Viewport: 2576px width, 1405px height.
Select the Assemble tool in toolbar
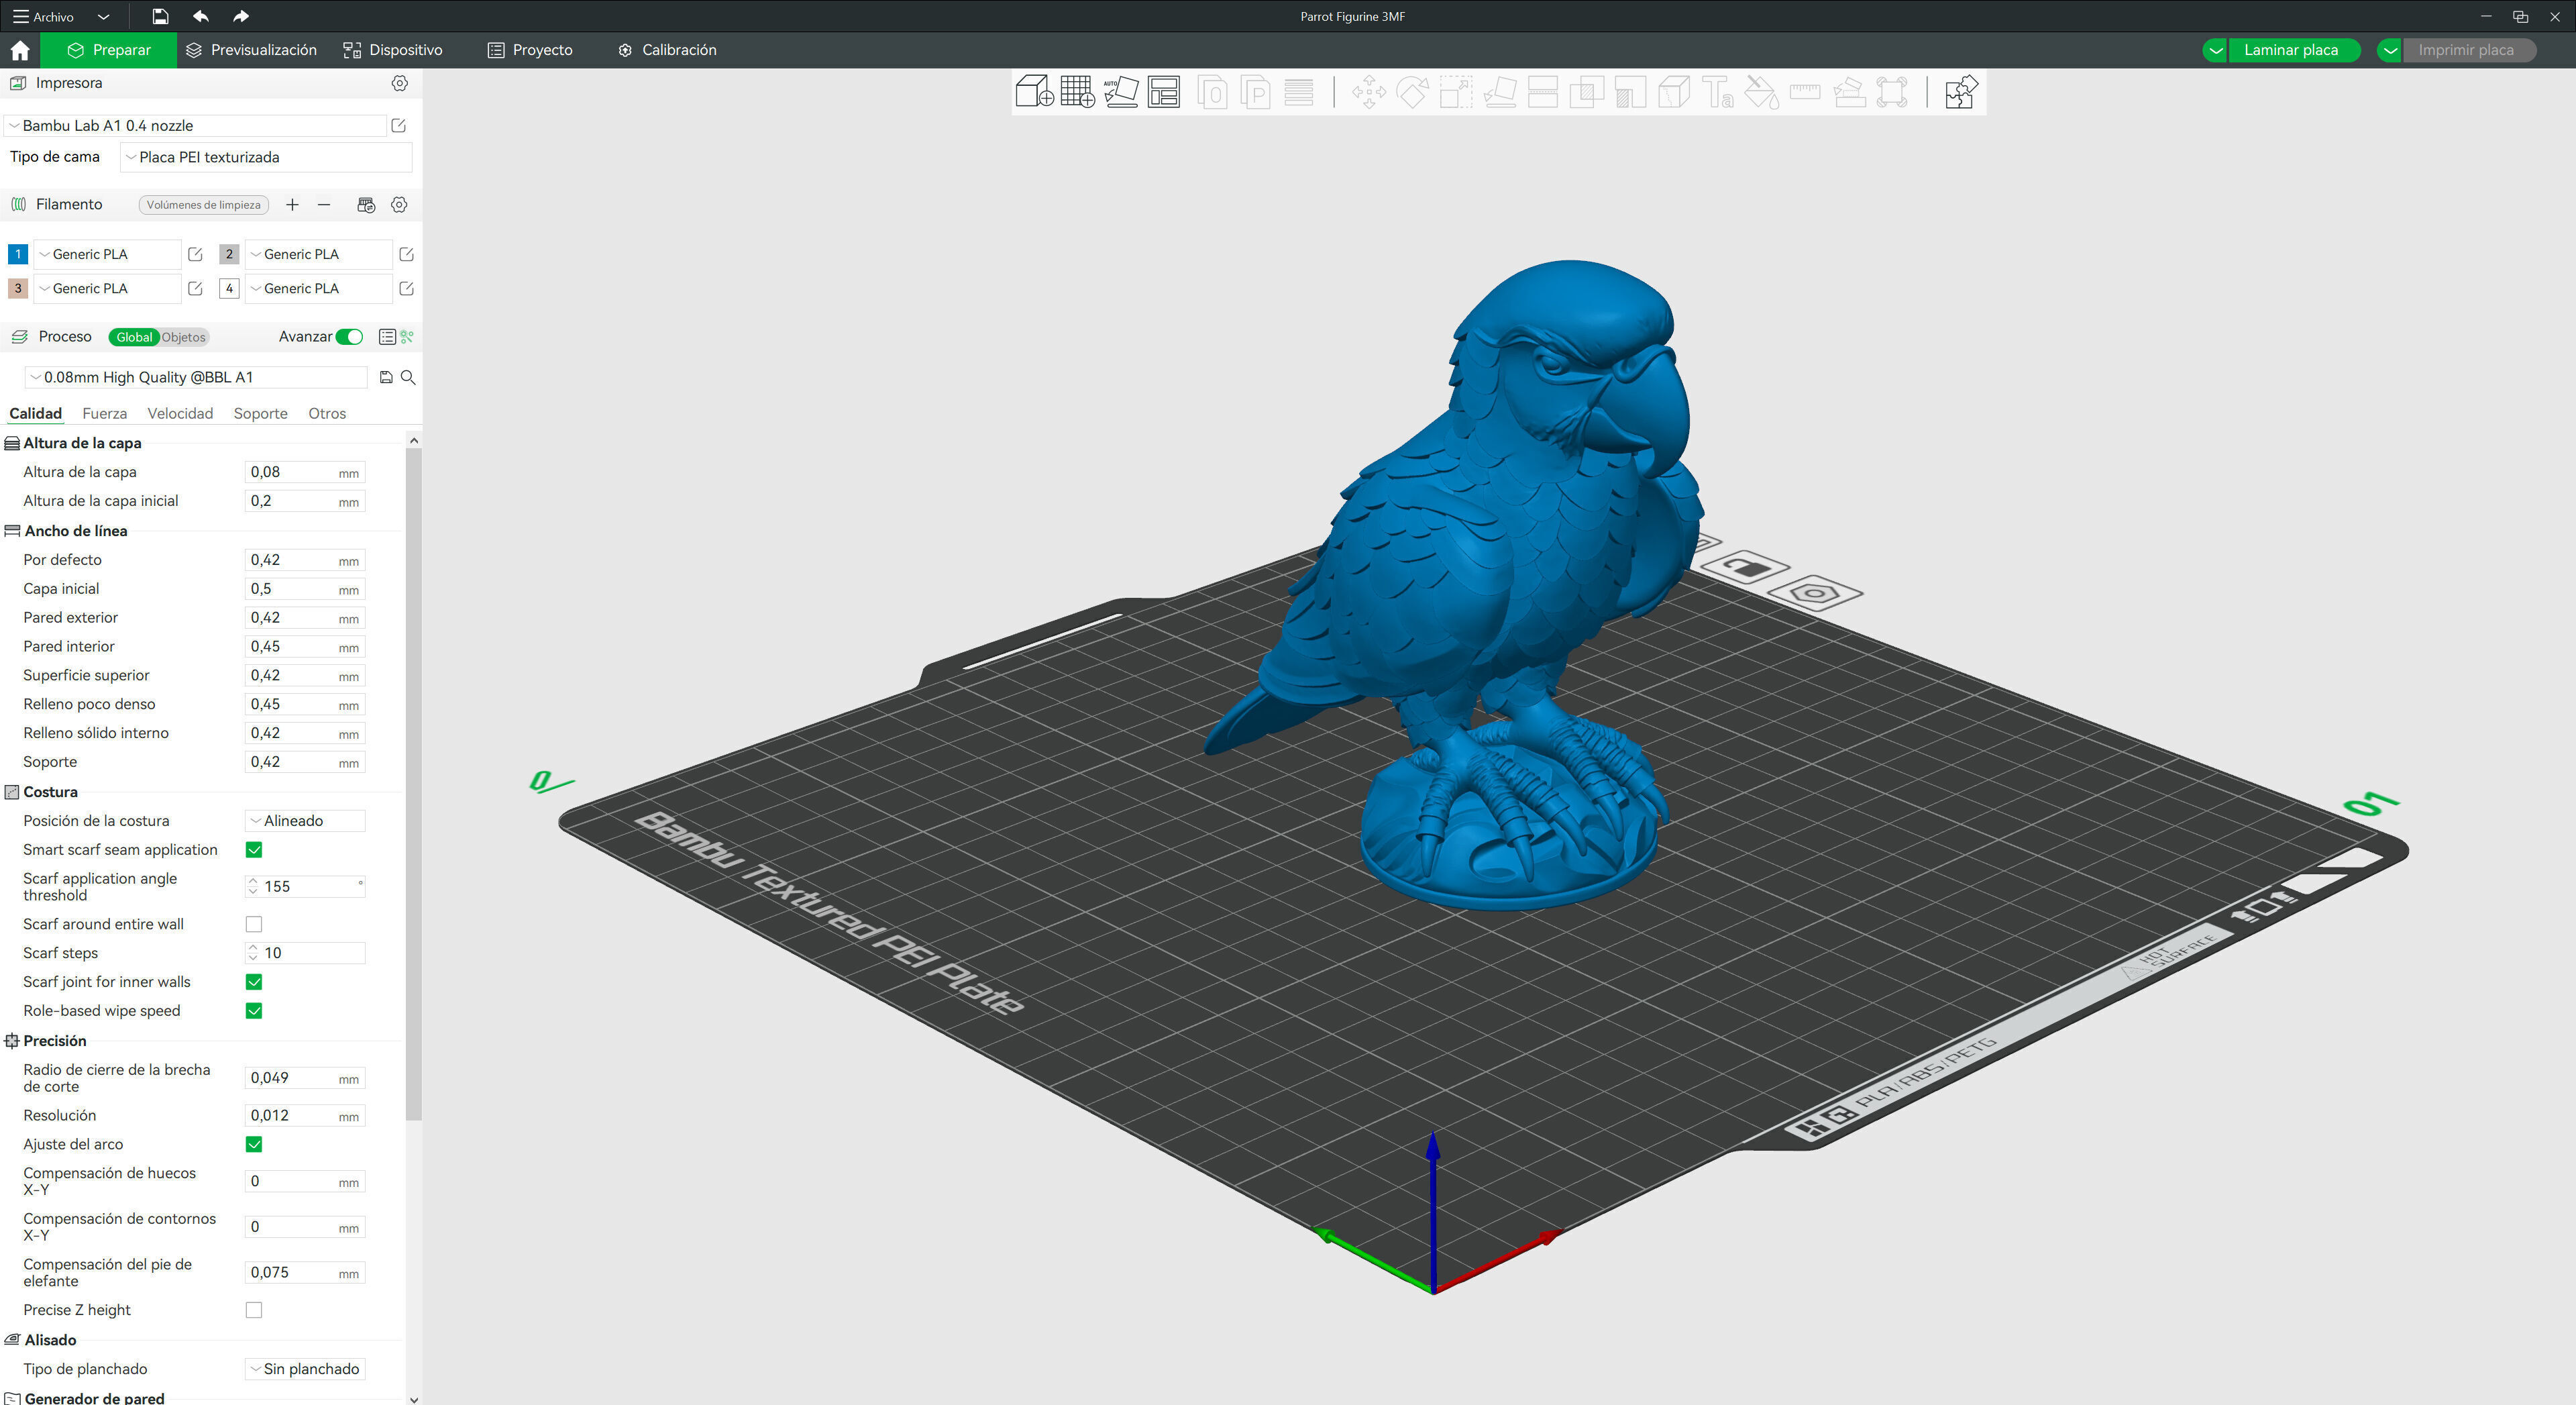pos(1849,93)
